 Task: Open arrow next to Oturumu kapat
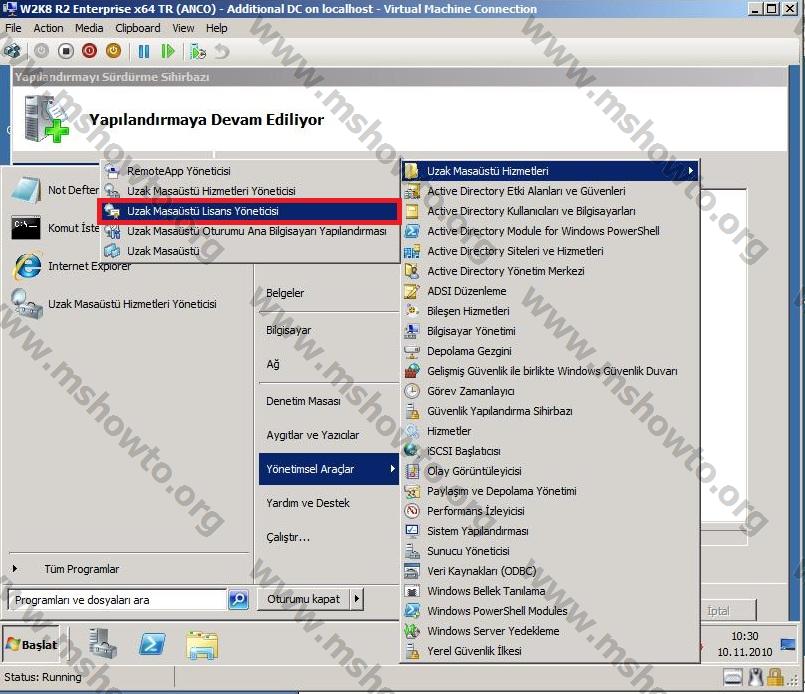pyautogui.click(x=357, y=599)
